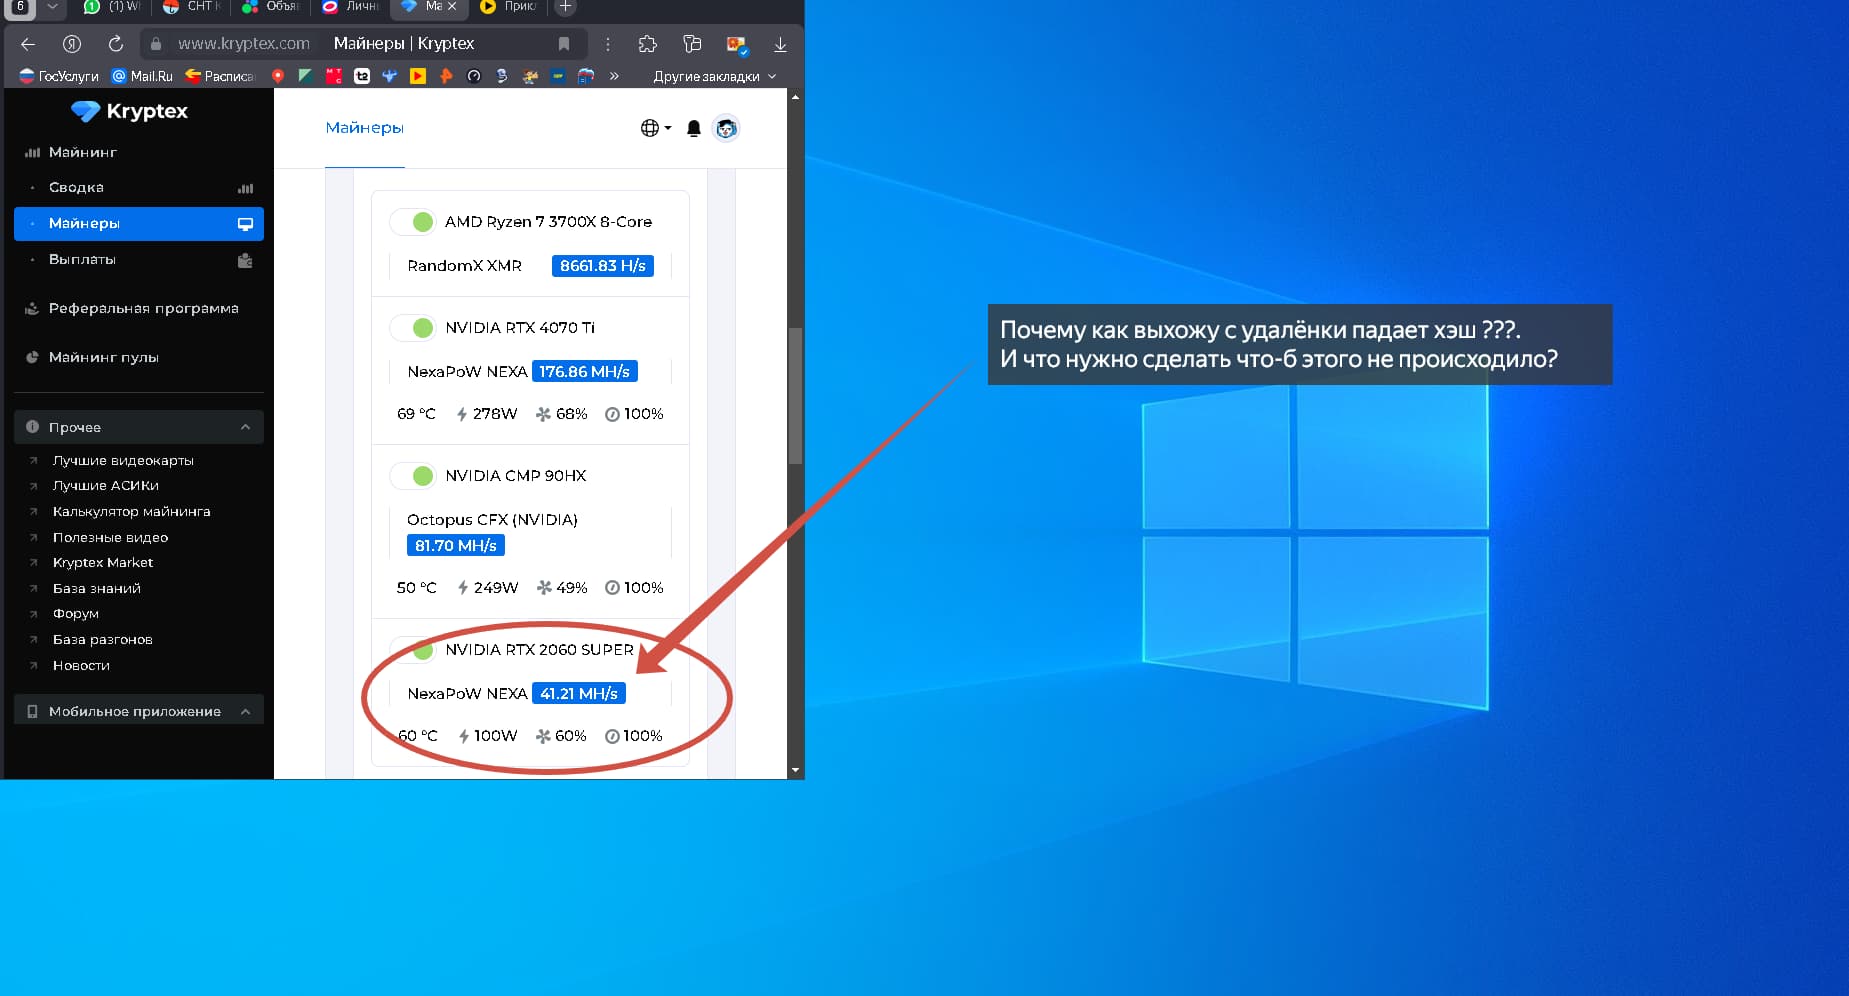Open Новости link
Image resolution: width=1849 pixels, height=996 pixels.
81,666
